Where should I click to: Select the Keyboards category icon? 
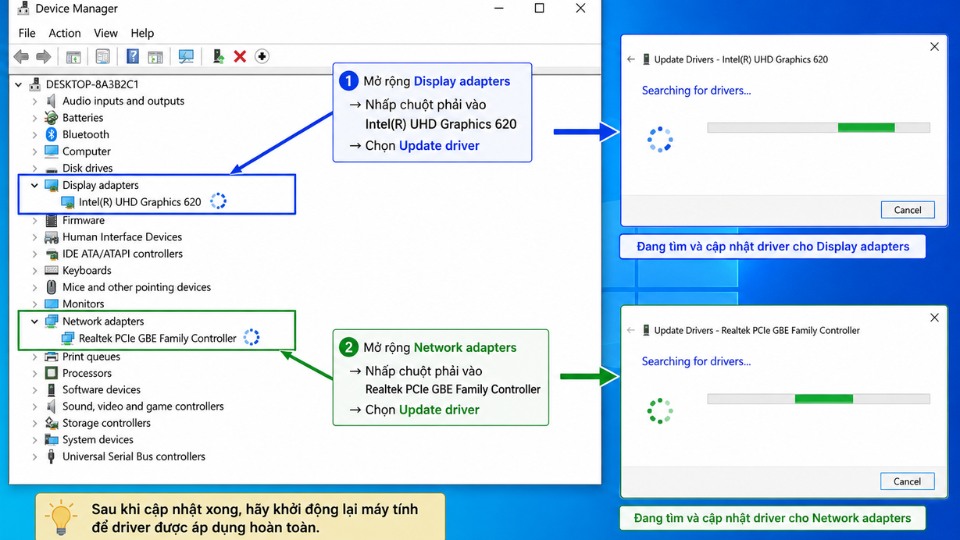pos(51,270)
